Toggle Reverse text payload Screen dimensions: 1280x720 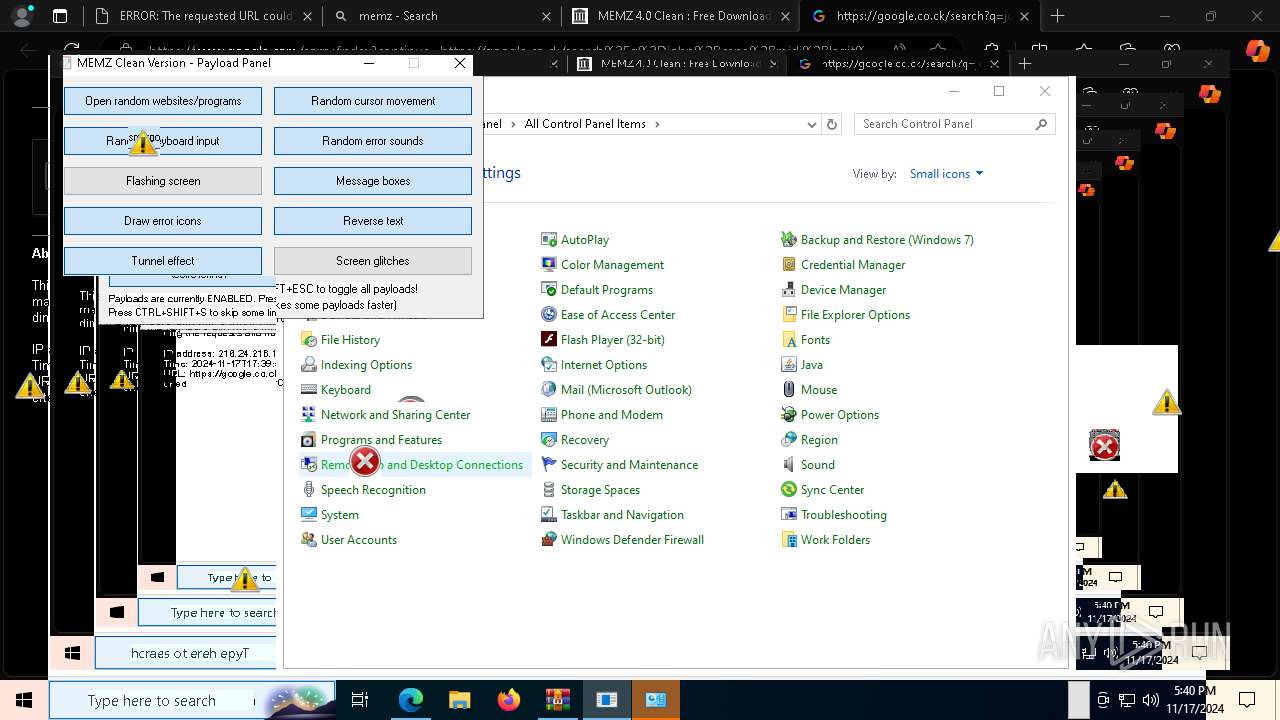tap(373, 221)
